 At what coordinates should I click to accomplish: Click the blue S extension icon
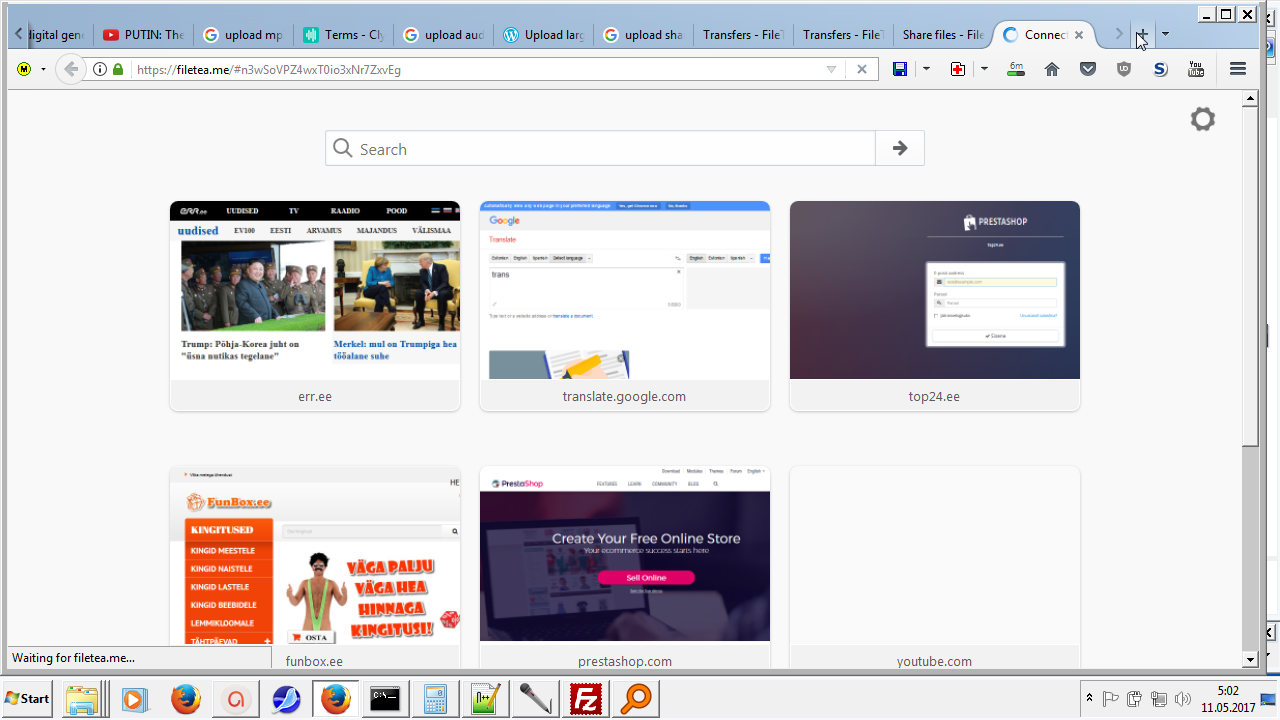tap(1160, 69)
